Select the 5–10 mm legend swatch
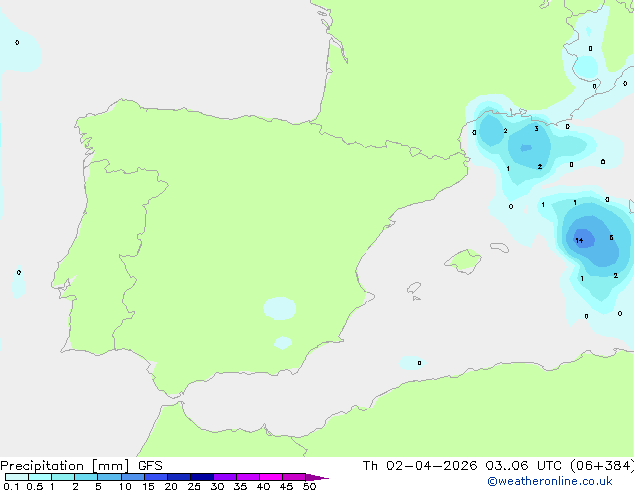Screen dimensions: 634x490 (x=109, y=477)
